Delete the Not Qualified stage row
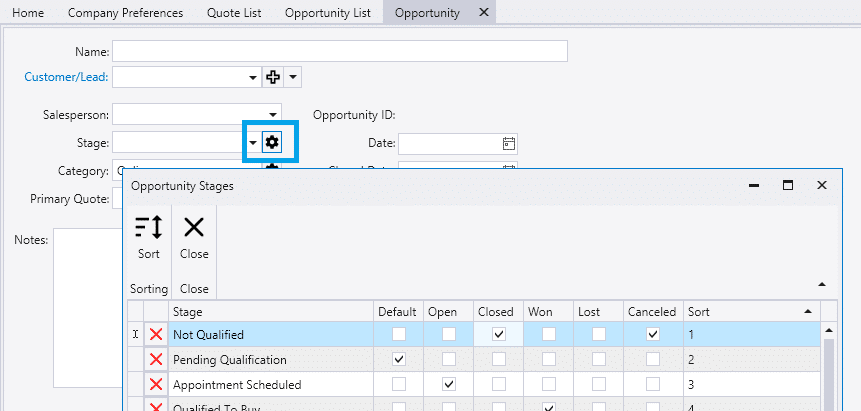Viewport: 861px width, 411px height. [x=156, y=335]
